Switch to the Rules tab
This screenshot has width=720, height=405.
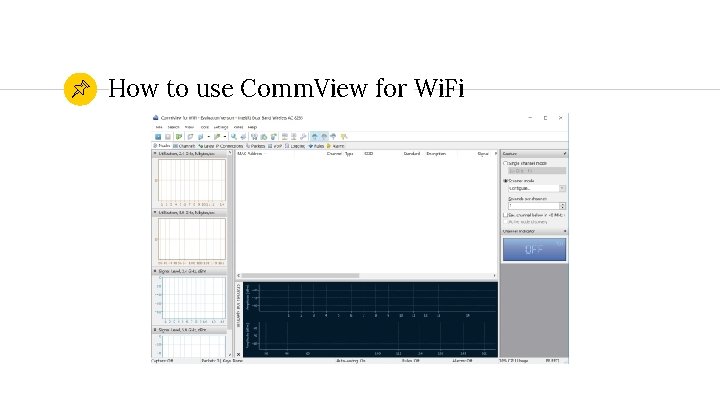pyautogui.click(x=316, y=146)
